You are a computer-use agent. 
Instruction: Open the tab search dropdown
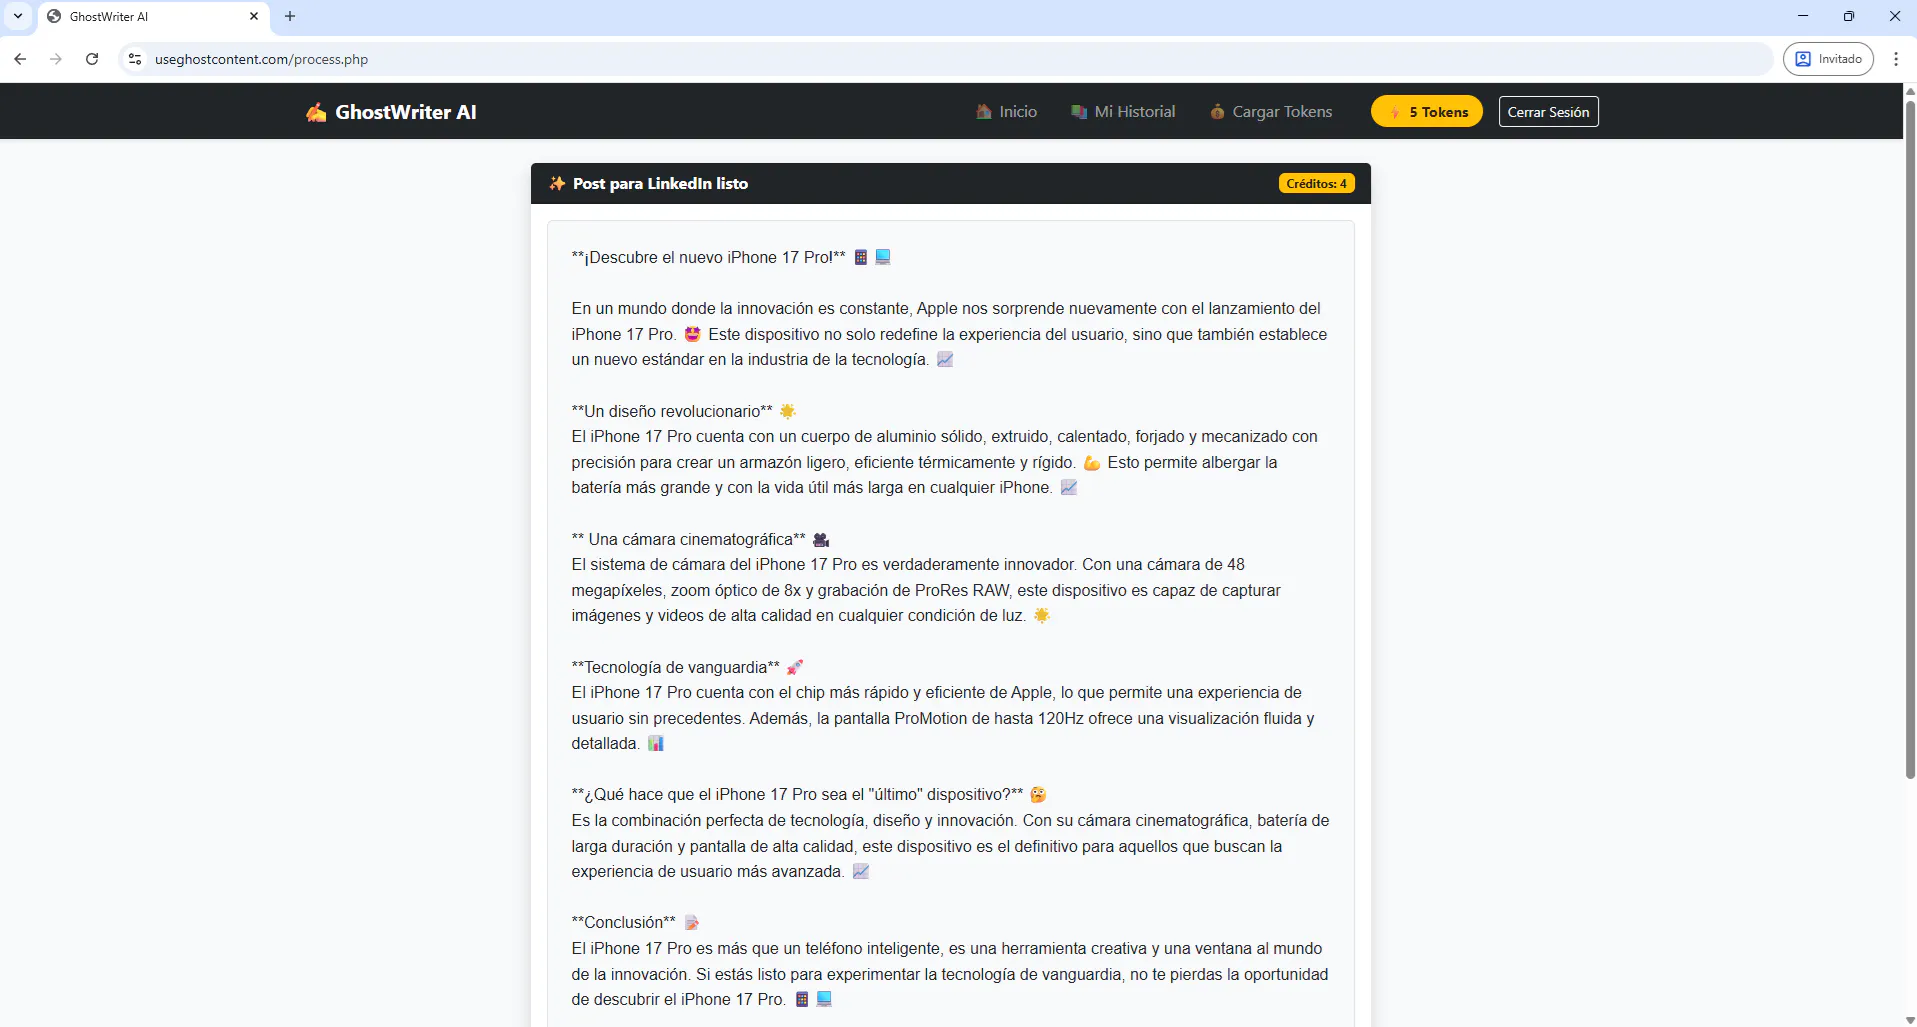tap(18, 16)
